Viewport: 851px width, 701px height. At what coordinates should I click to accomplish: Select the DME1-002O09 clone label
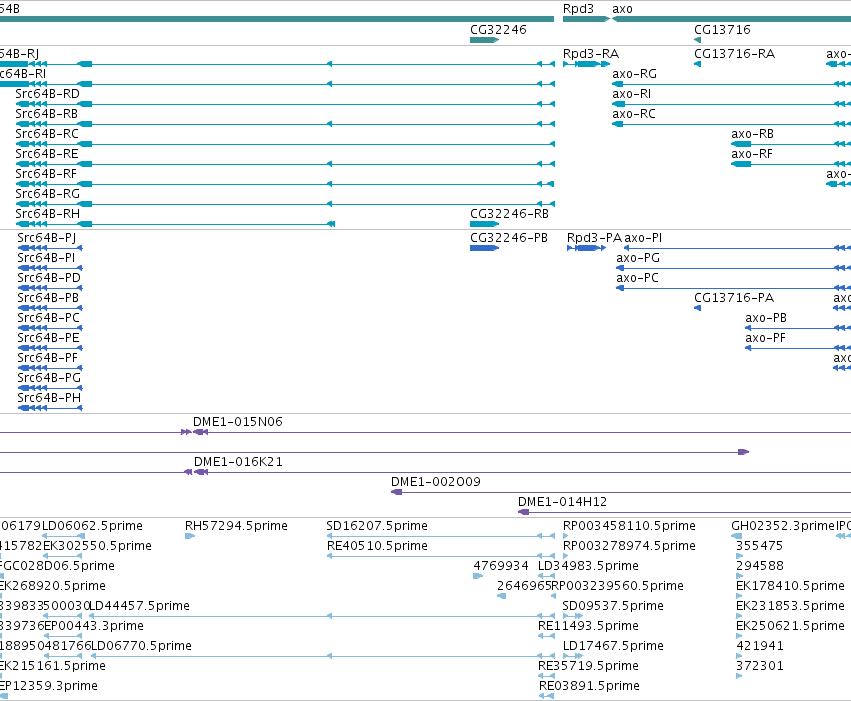pos(436,482)
